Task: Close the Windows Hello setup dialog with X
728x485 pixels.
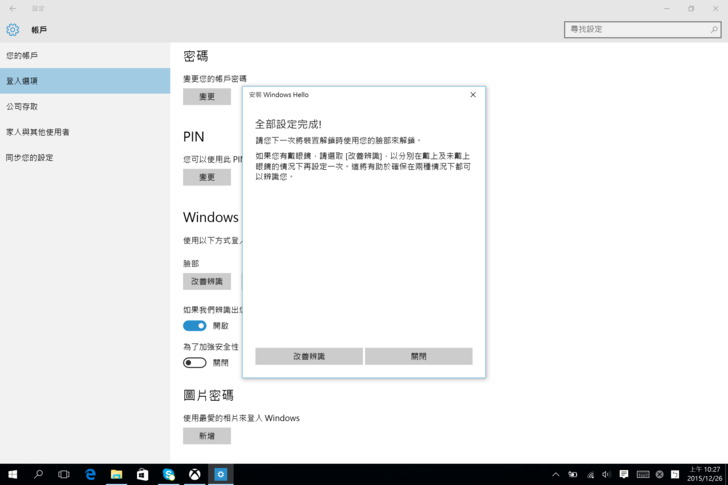Action: (x=473, y=95)
